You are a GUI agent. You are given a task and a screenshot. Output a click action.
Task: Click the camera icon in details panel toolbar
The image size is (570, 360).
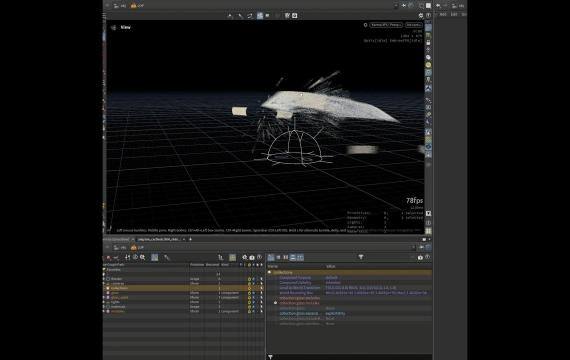pyautogui.click(x=420, y=257)
